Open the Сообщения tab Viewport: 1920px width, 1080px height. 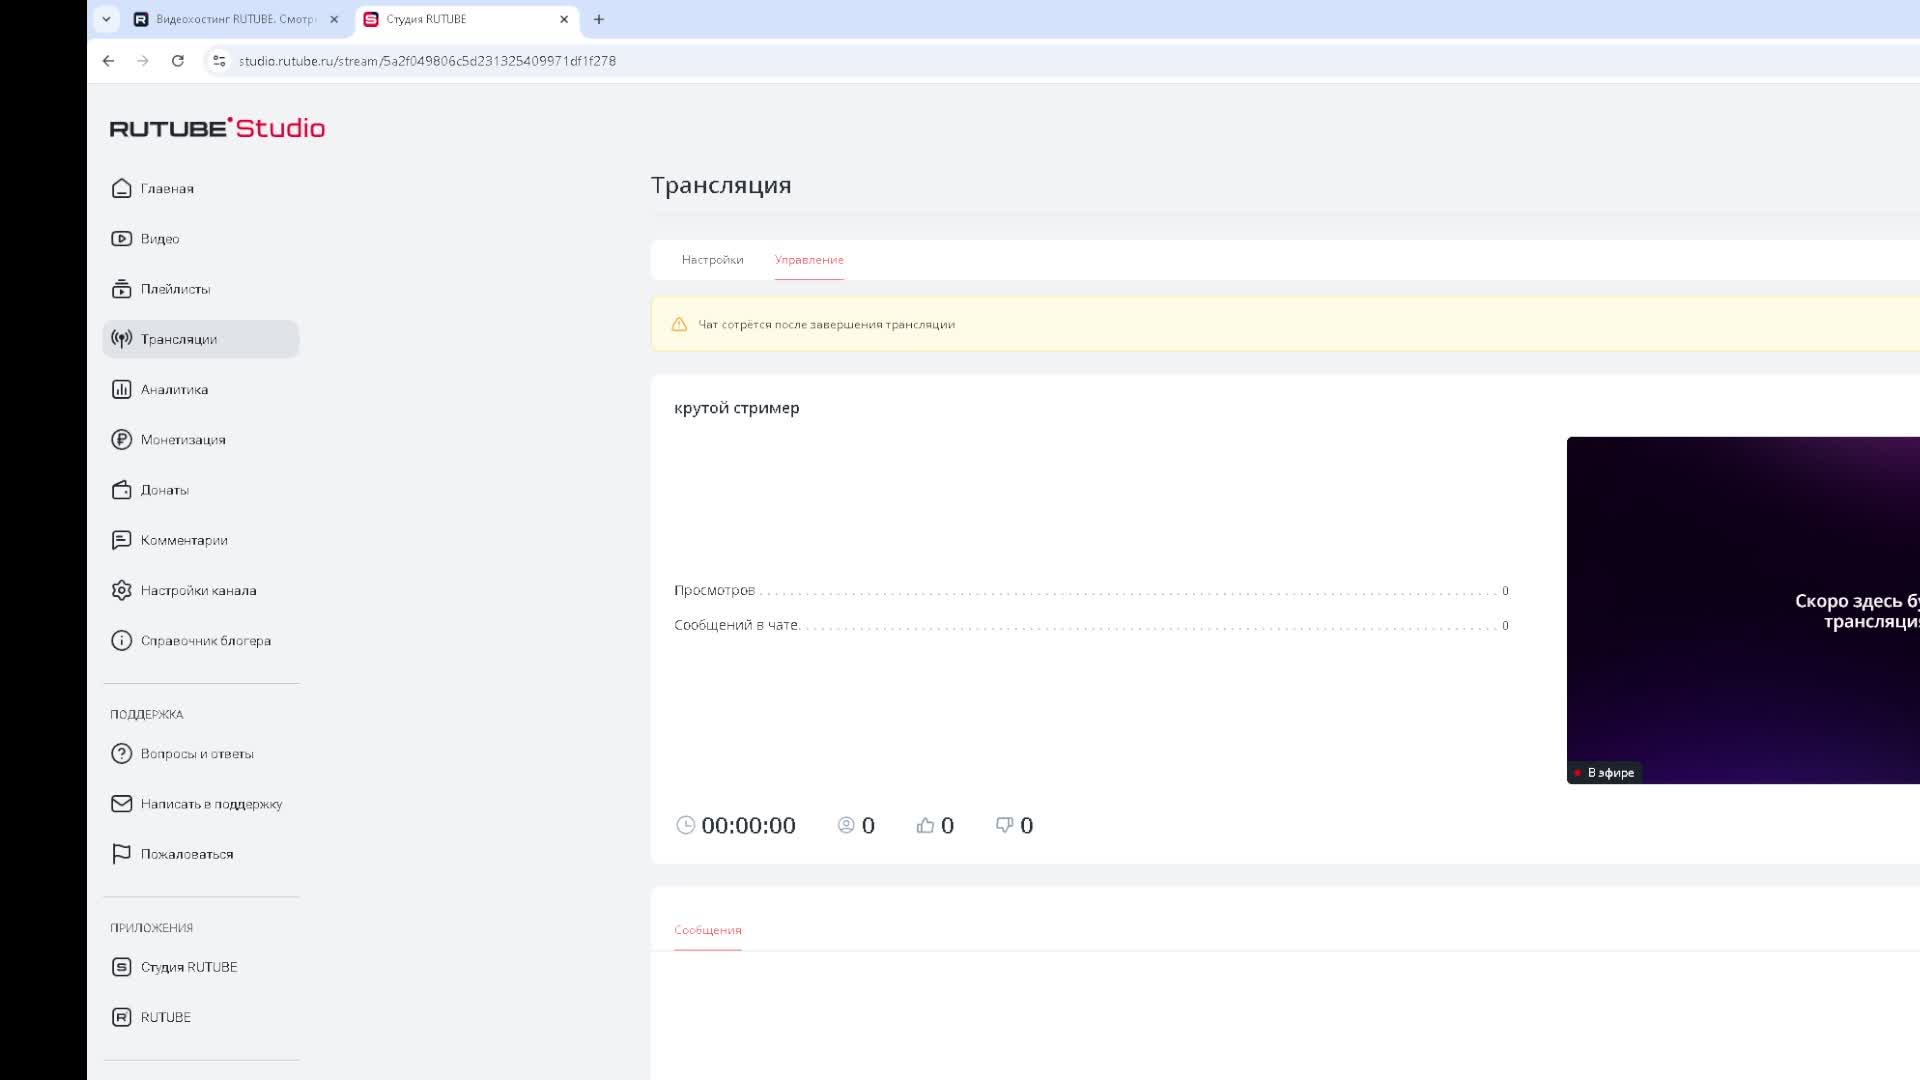(708, 930)
